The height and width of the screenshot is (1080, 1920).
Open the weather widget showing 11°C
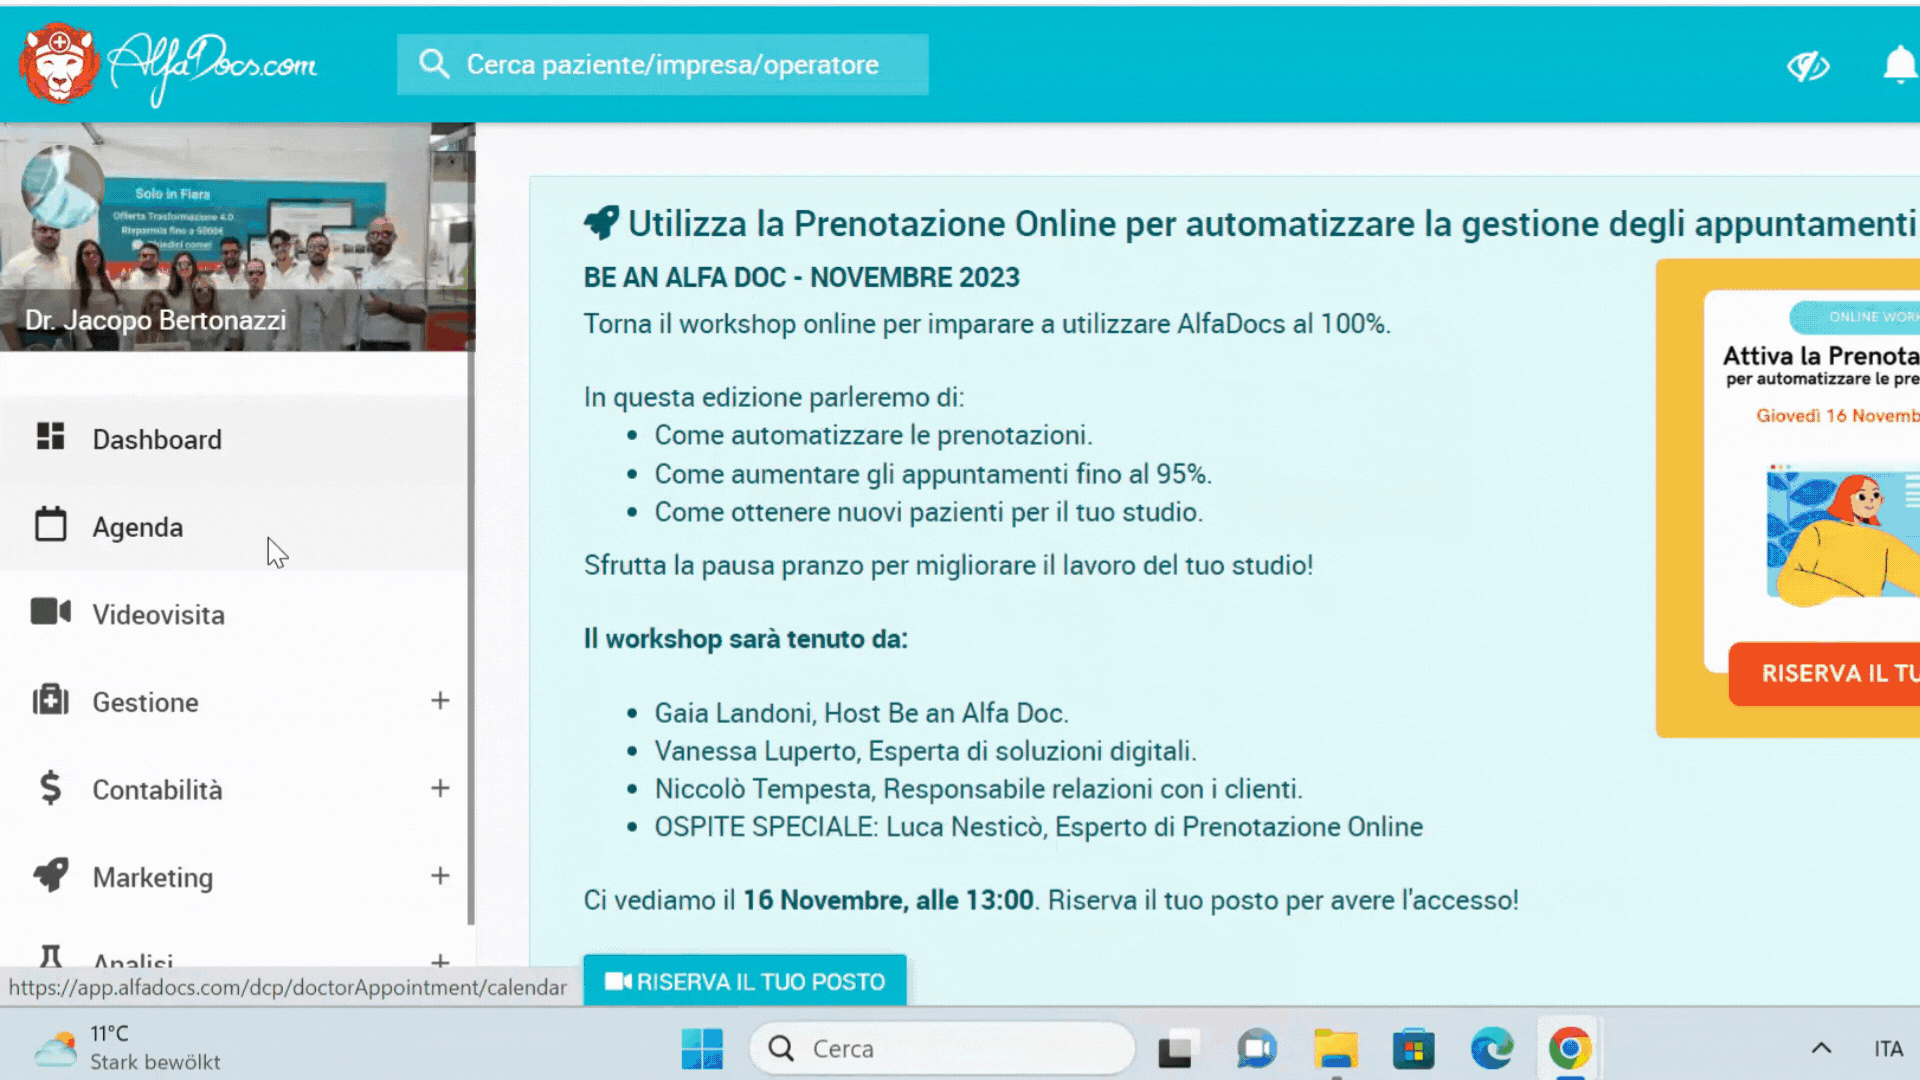click(x=127, y=1048)
